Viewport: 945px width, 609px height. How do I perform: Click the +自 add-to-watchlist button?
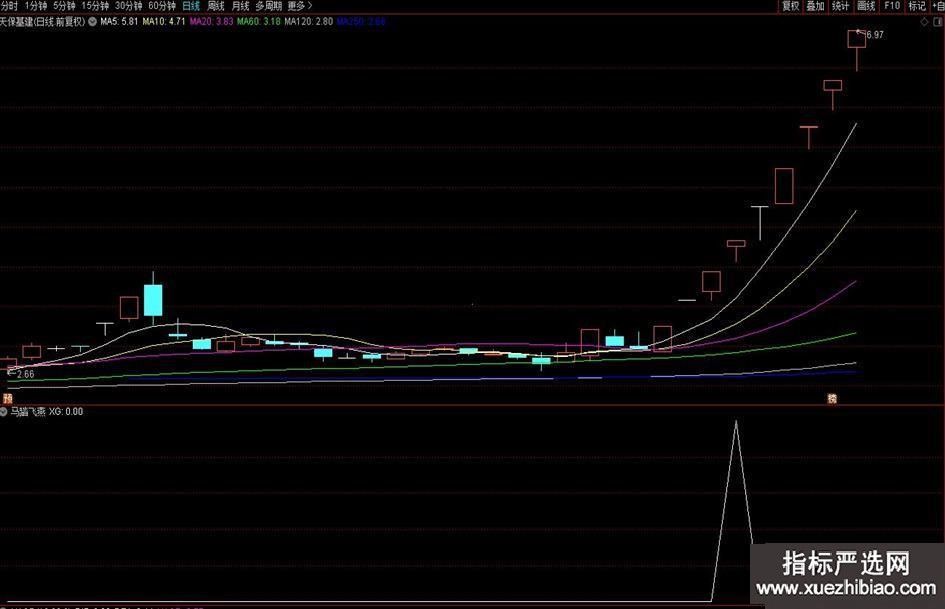tap(938, 6)
